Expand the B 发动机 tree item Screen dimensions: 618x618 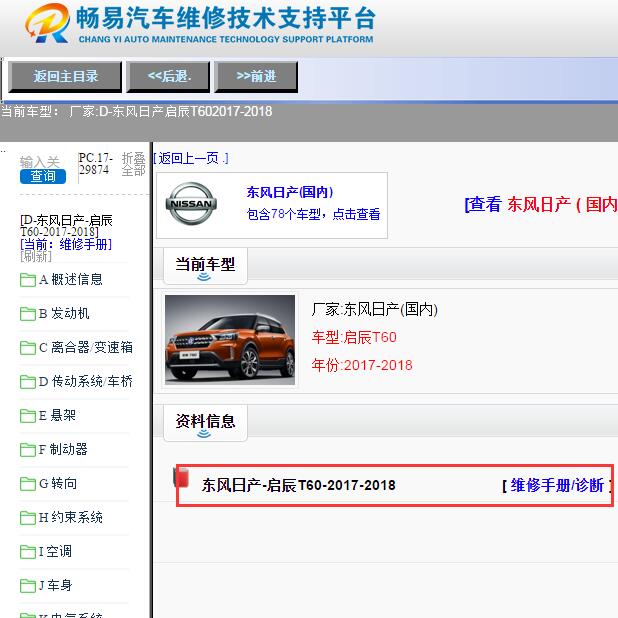pyautogui.click(x=64, y=313)
